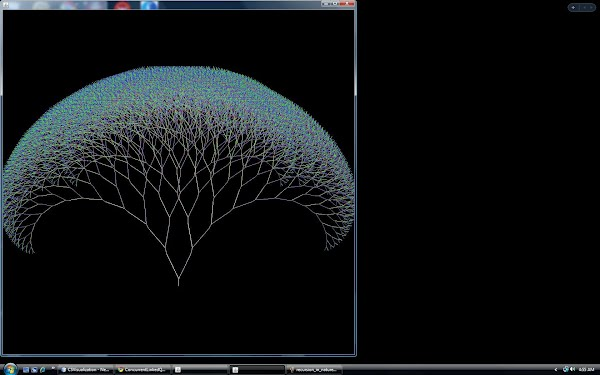Launch Internet Explorer from quick launch
600x375 pixels.
point(42,370)
